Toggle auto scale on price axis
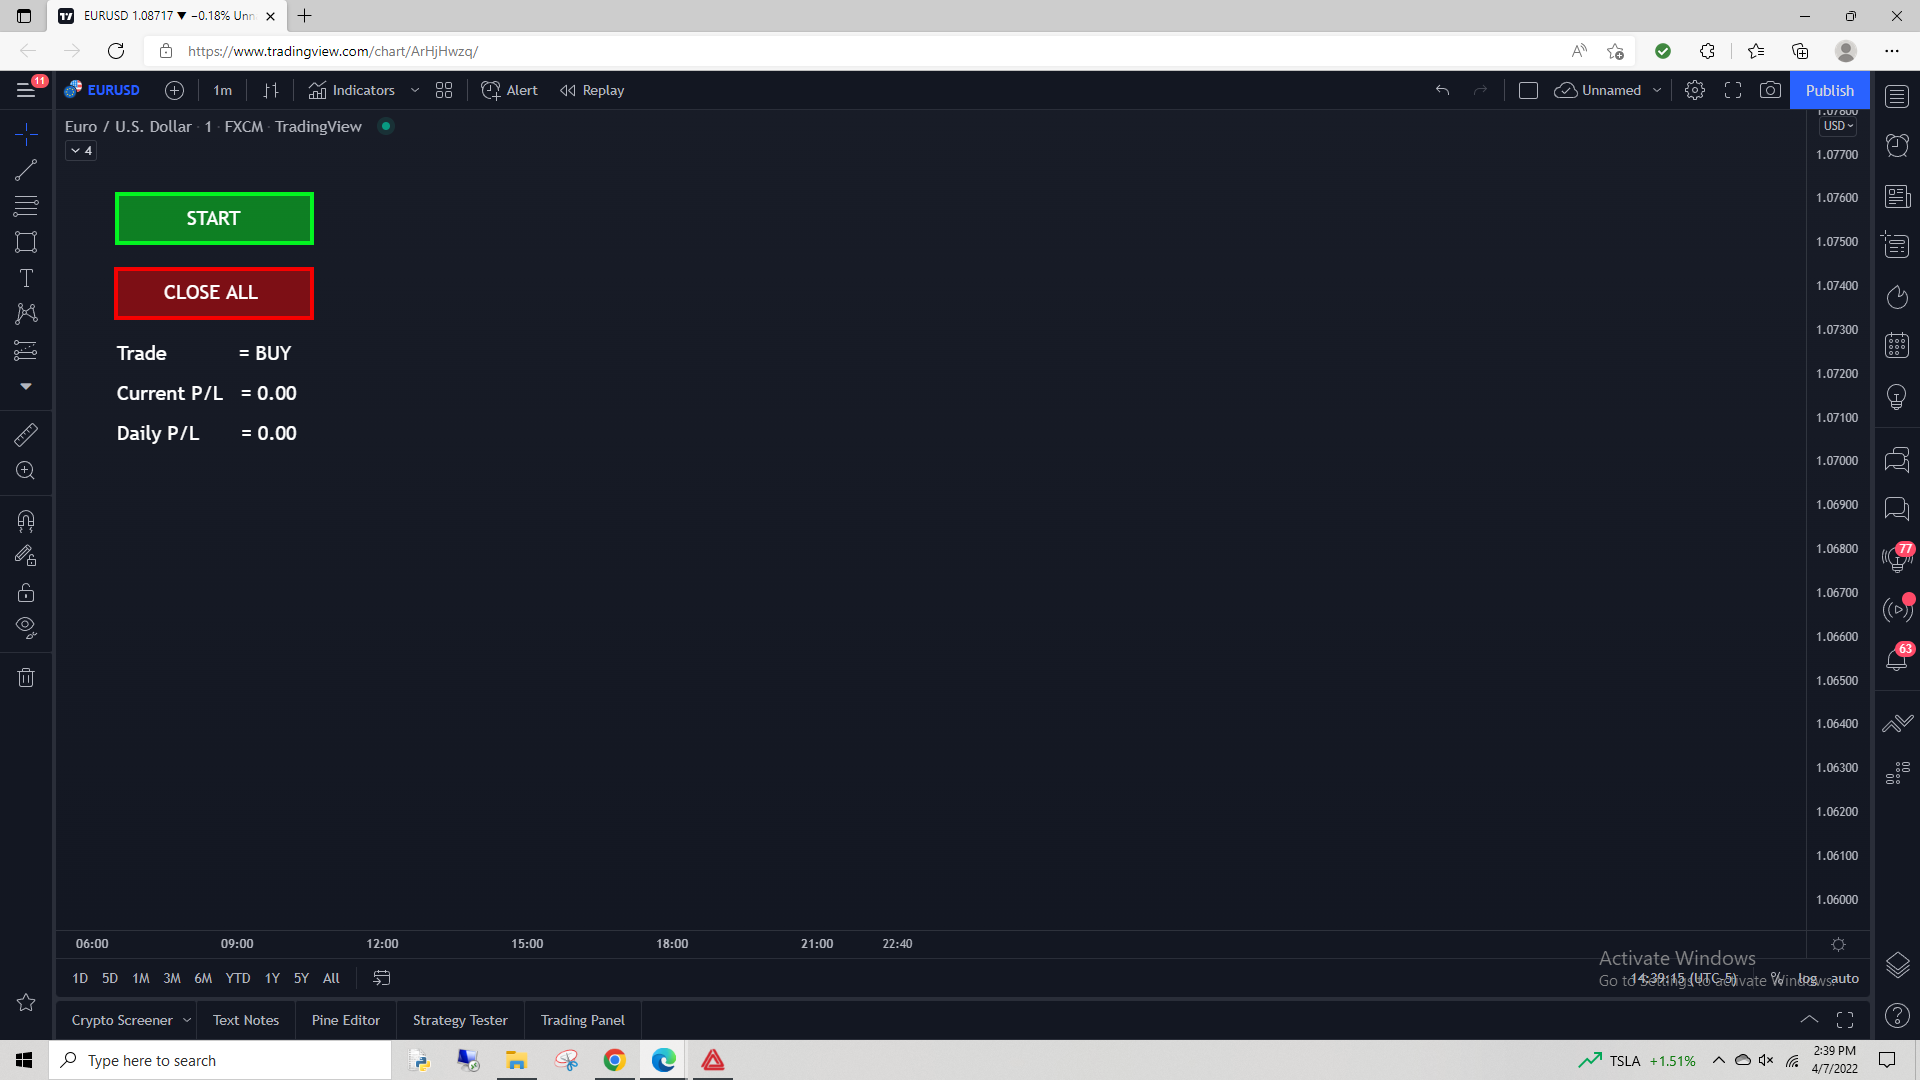 pyautogui.click(x=1845, y=978)
